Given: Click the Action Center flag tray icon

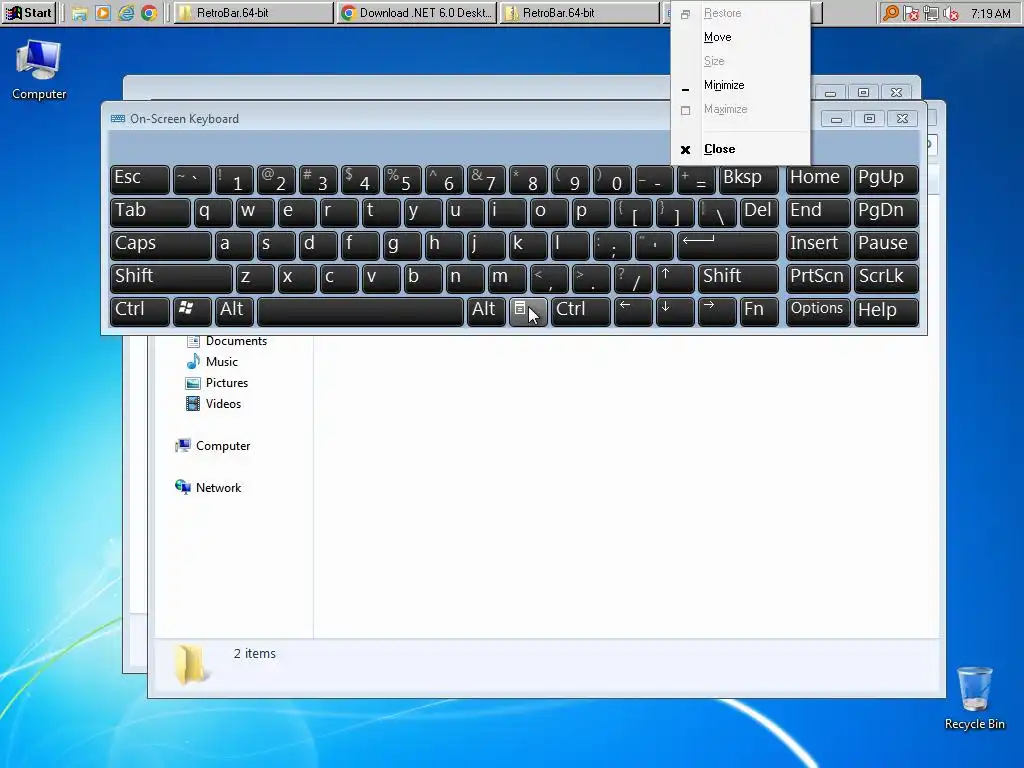Looking at the screenshot, I should [911, 13].
